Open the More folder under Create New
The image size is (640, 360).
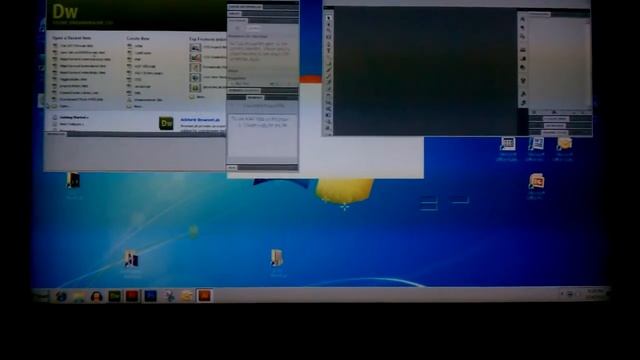coord(135,107)
